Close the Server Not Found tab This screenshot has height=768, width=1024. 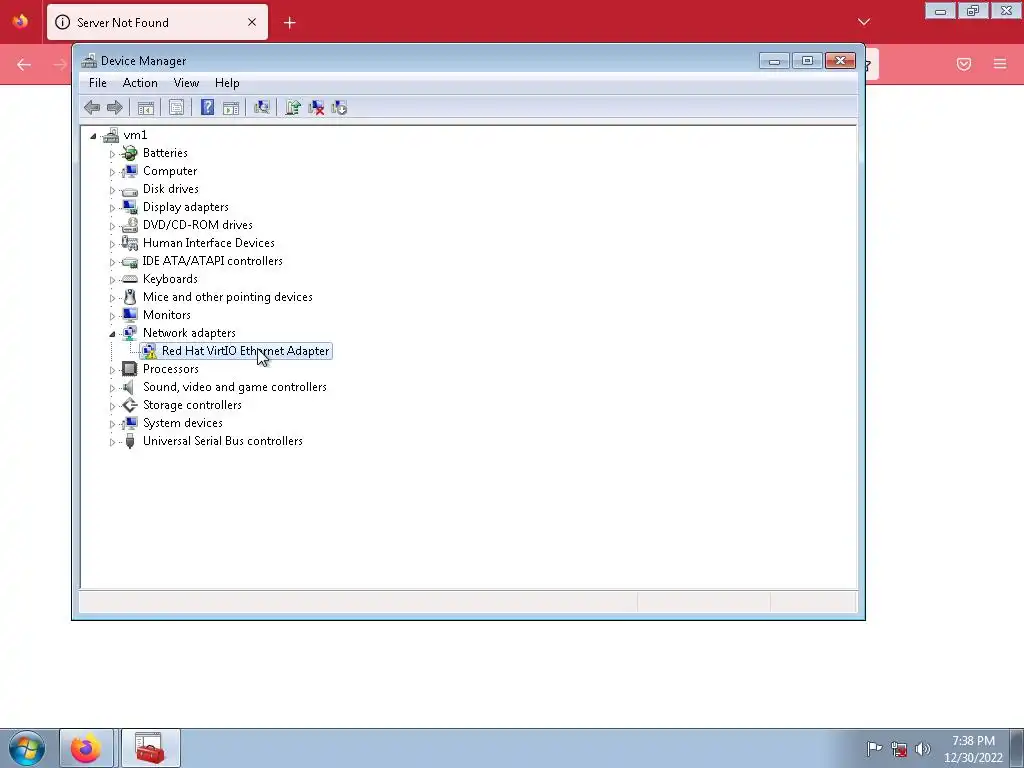(x=252, y=22)
